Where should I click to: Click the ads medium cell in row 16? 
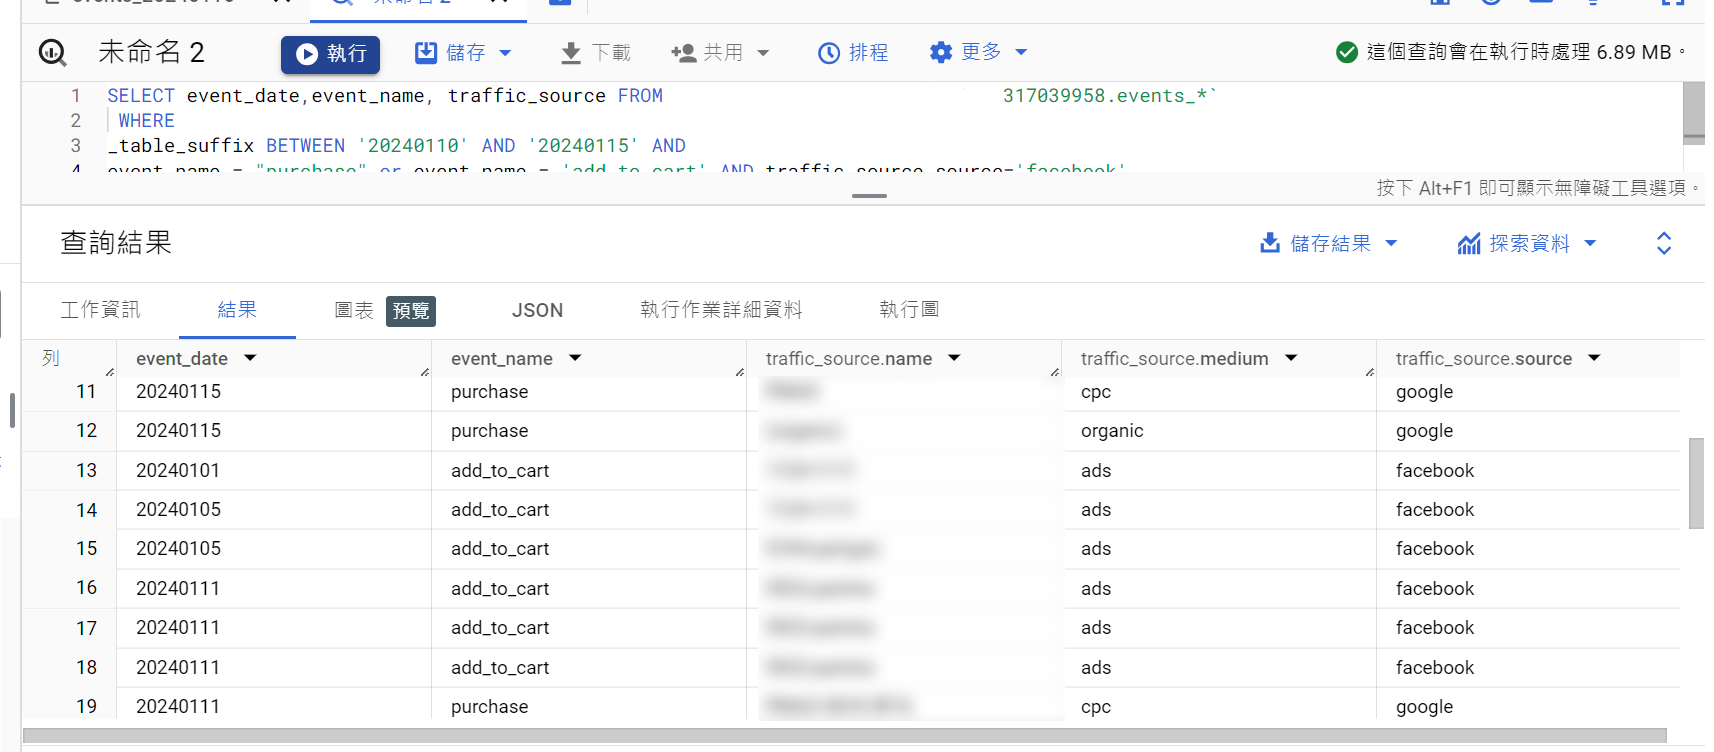[x=1096, y=589]
